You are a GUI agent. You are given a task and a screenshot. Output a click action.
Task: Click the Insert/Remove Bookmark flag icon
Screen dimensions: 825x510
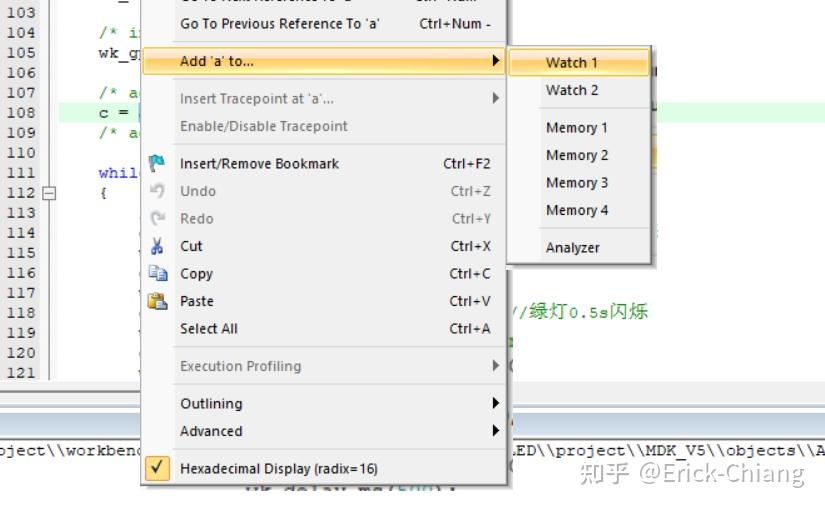pos(157,163)
